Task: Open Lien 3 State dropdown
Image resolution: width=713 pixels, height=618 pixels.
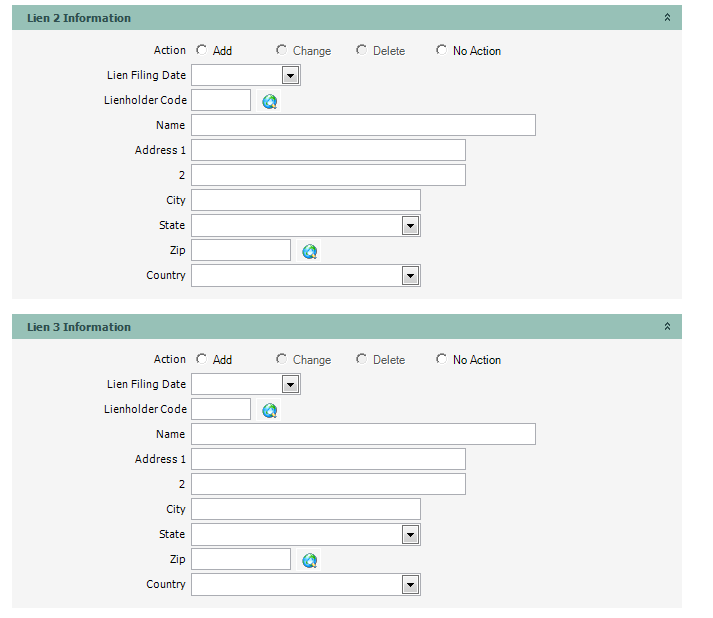Action: tap(410, 535)
